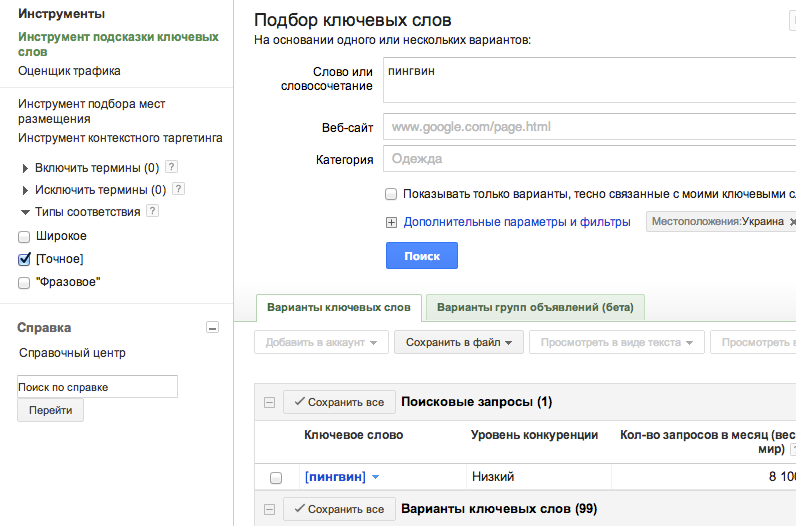796x526 pixels.
Task: Tick the "Фразовое" match type checkbox
Action: 24,283
